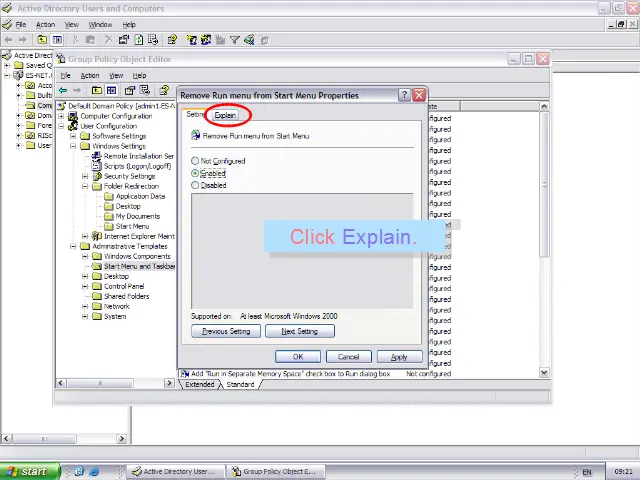Select the Enabled radio button
The image size is (640, 480).
pos(195,173)
